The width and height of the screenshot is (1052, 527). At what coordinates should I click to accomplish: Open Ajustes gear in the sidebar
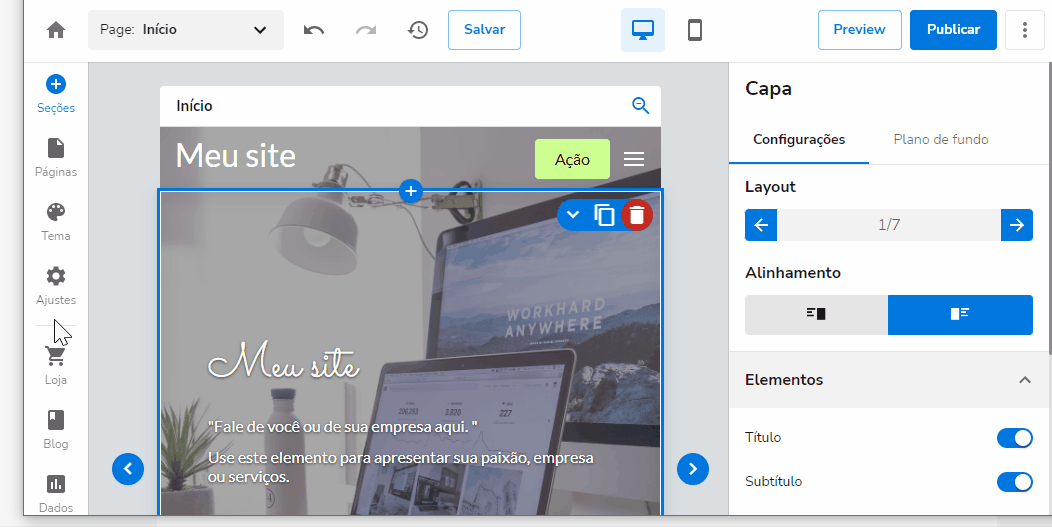pos(56,285)
